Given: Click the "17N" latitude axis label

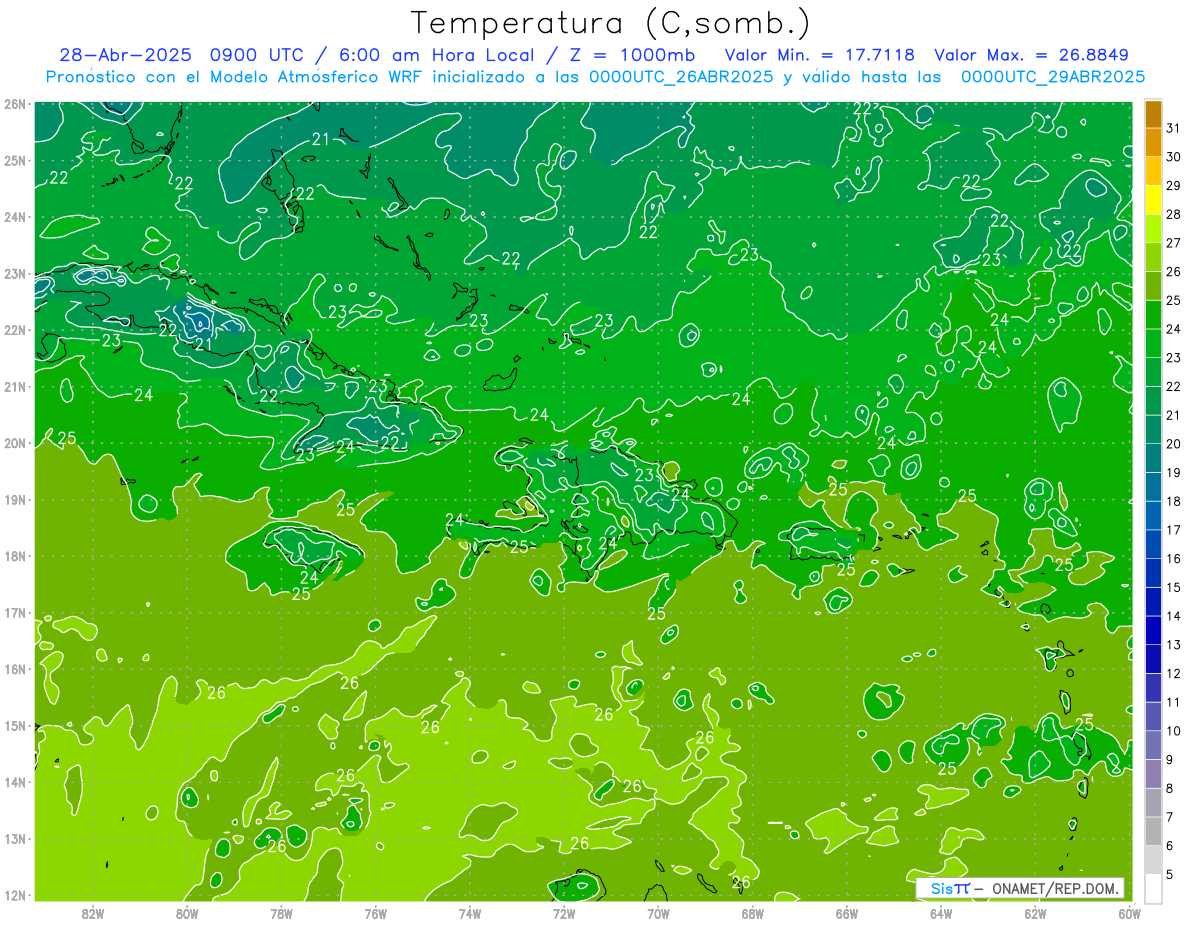Looking at the screenshot, I should pyautogui.click(x=14, y=613).
